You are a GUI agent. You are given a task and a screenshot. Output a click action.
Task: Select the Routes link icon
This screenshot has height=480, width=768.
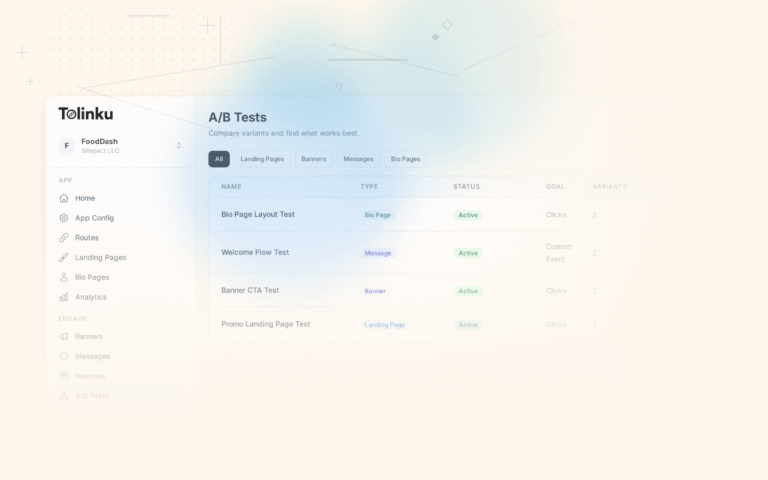pos(64,238)
